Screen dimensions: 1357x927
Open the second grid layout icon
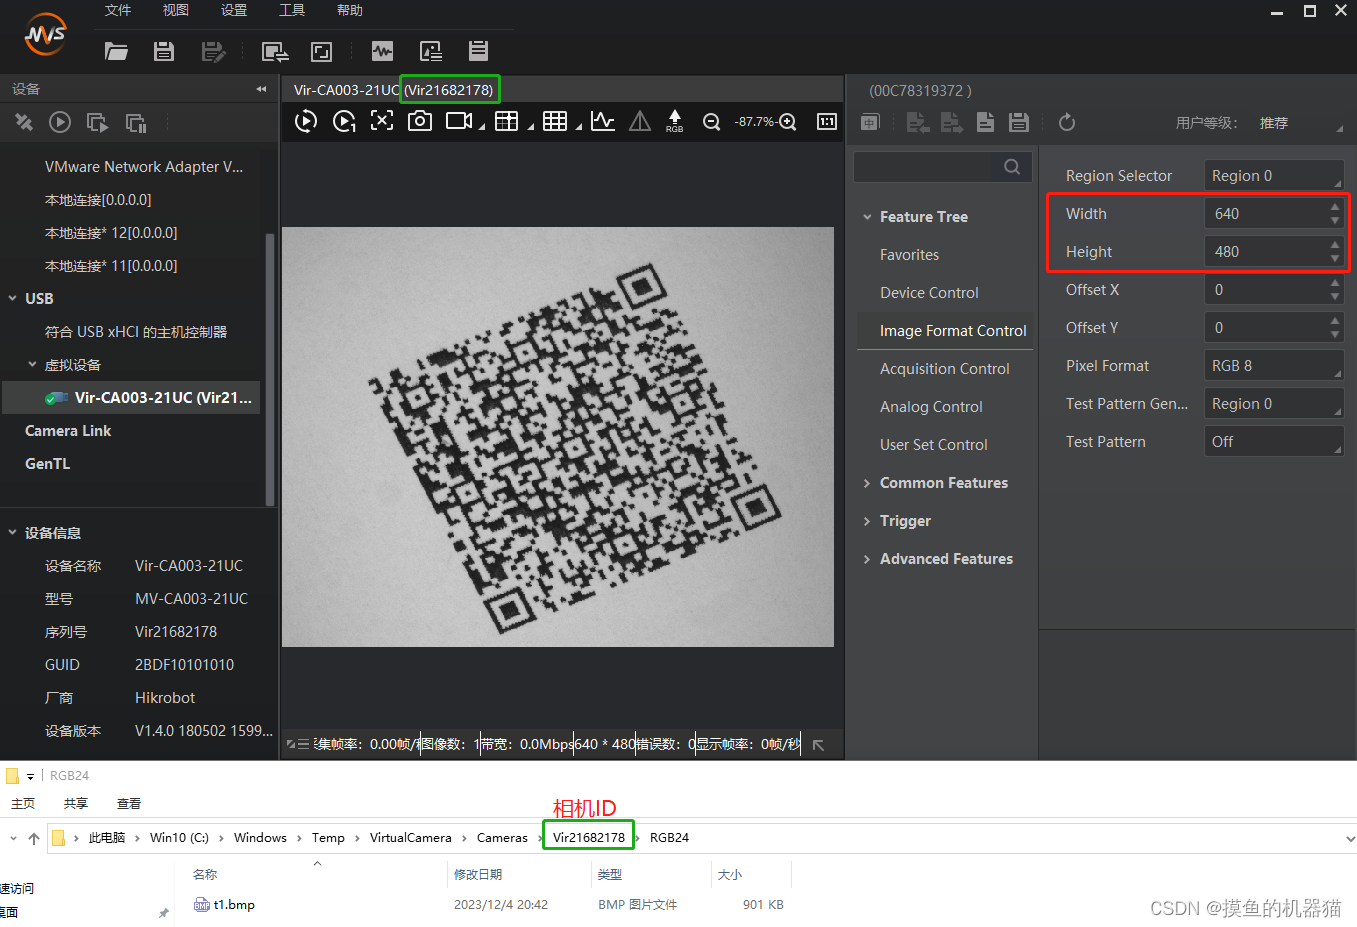(555, 121)
